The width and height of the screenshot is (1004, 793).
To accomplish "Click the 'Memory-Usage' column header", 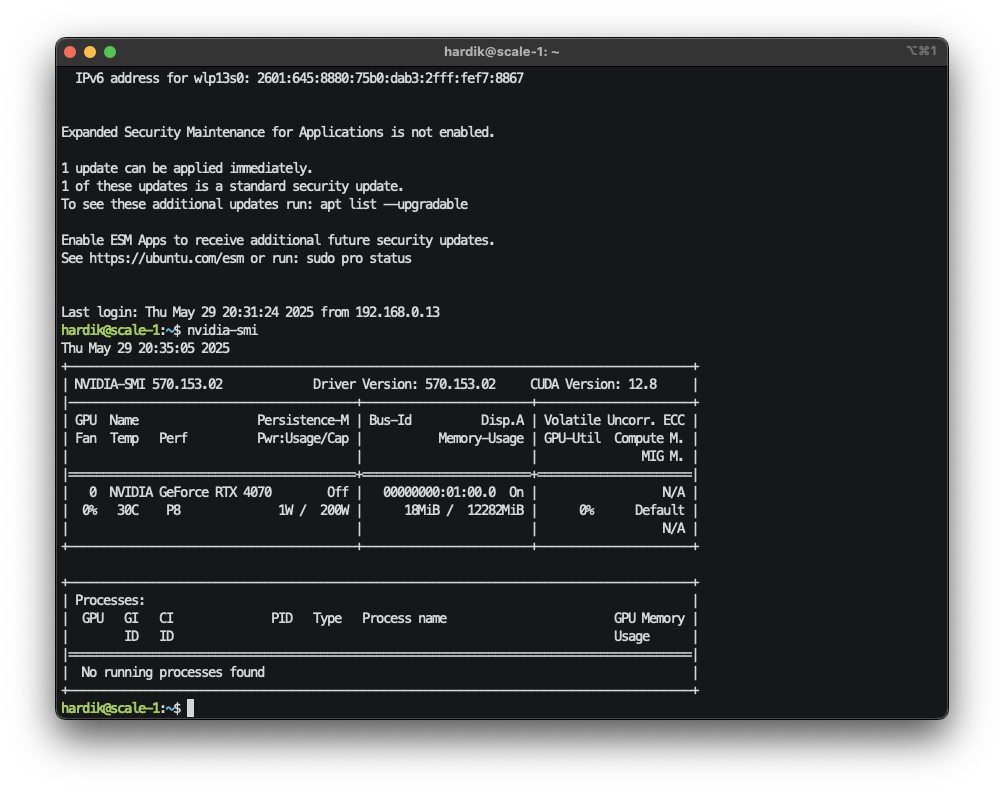I will click(481, 438).
